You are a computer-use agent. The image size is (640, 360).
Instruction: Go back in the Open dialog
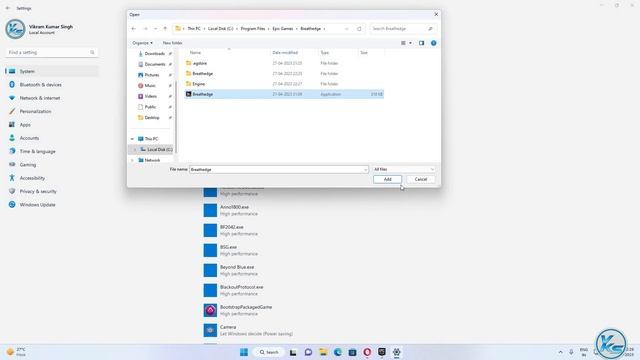pos(133,29)
